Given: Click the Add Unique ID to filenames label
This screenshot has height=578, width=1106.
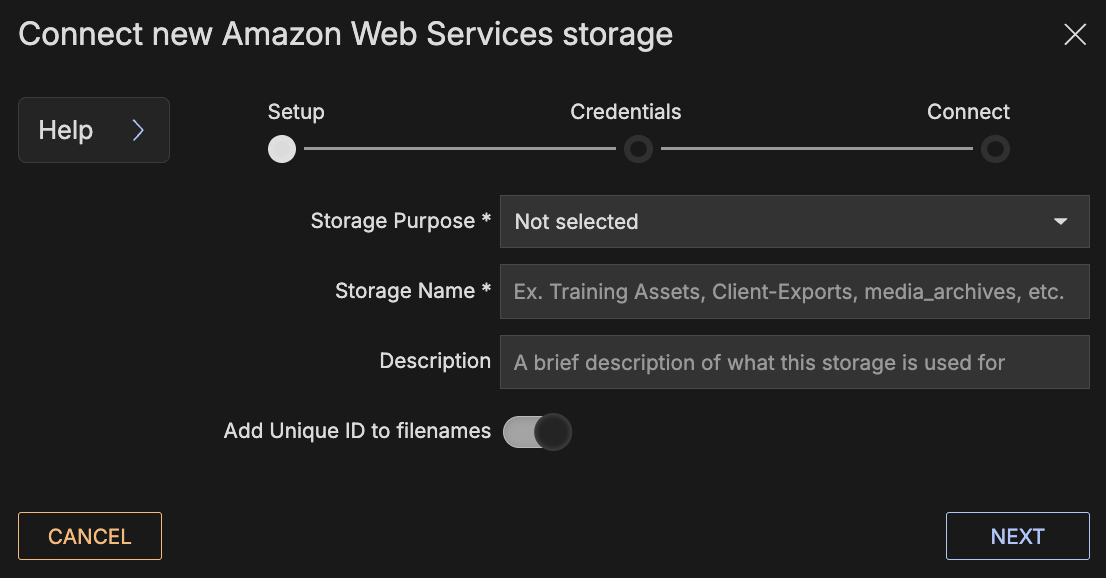Looking at the screenshot, I should pyautogui.click(x=357, y=431).
